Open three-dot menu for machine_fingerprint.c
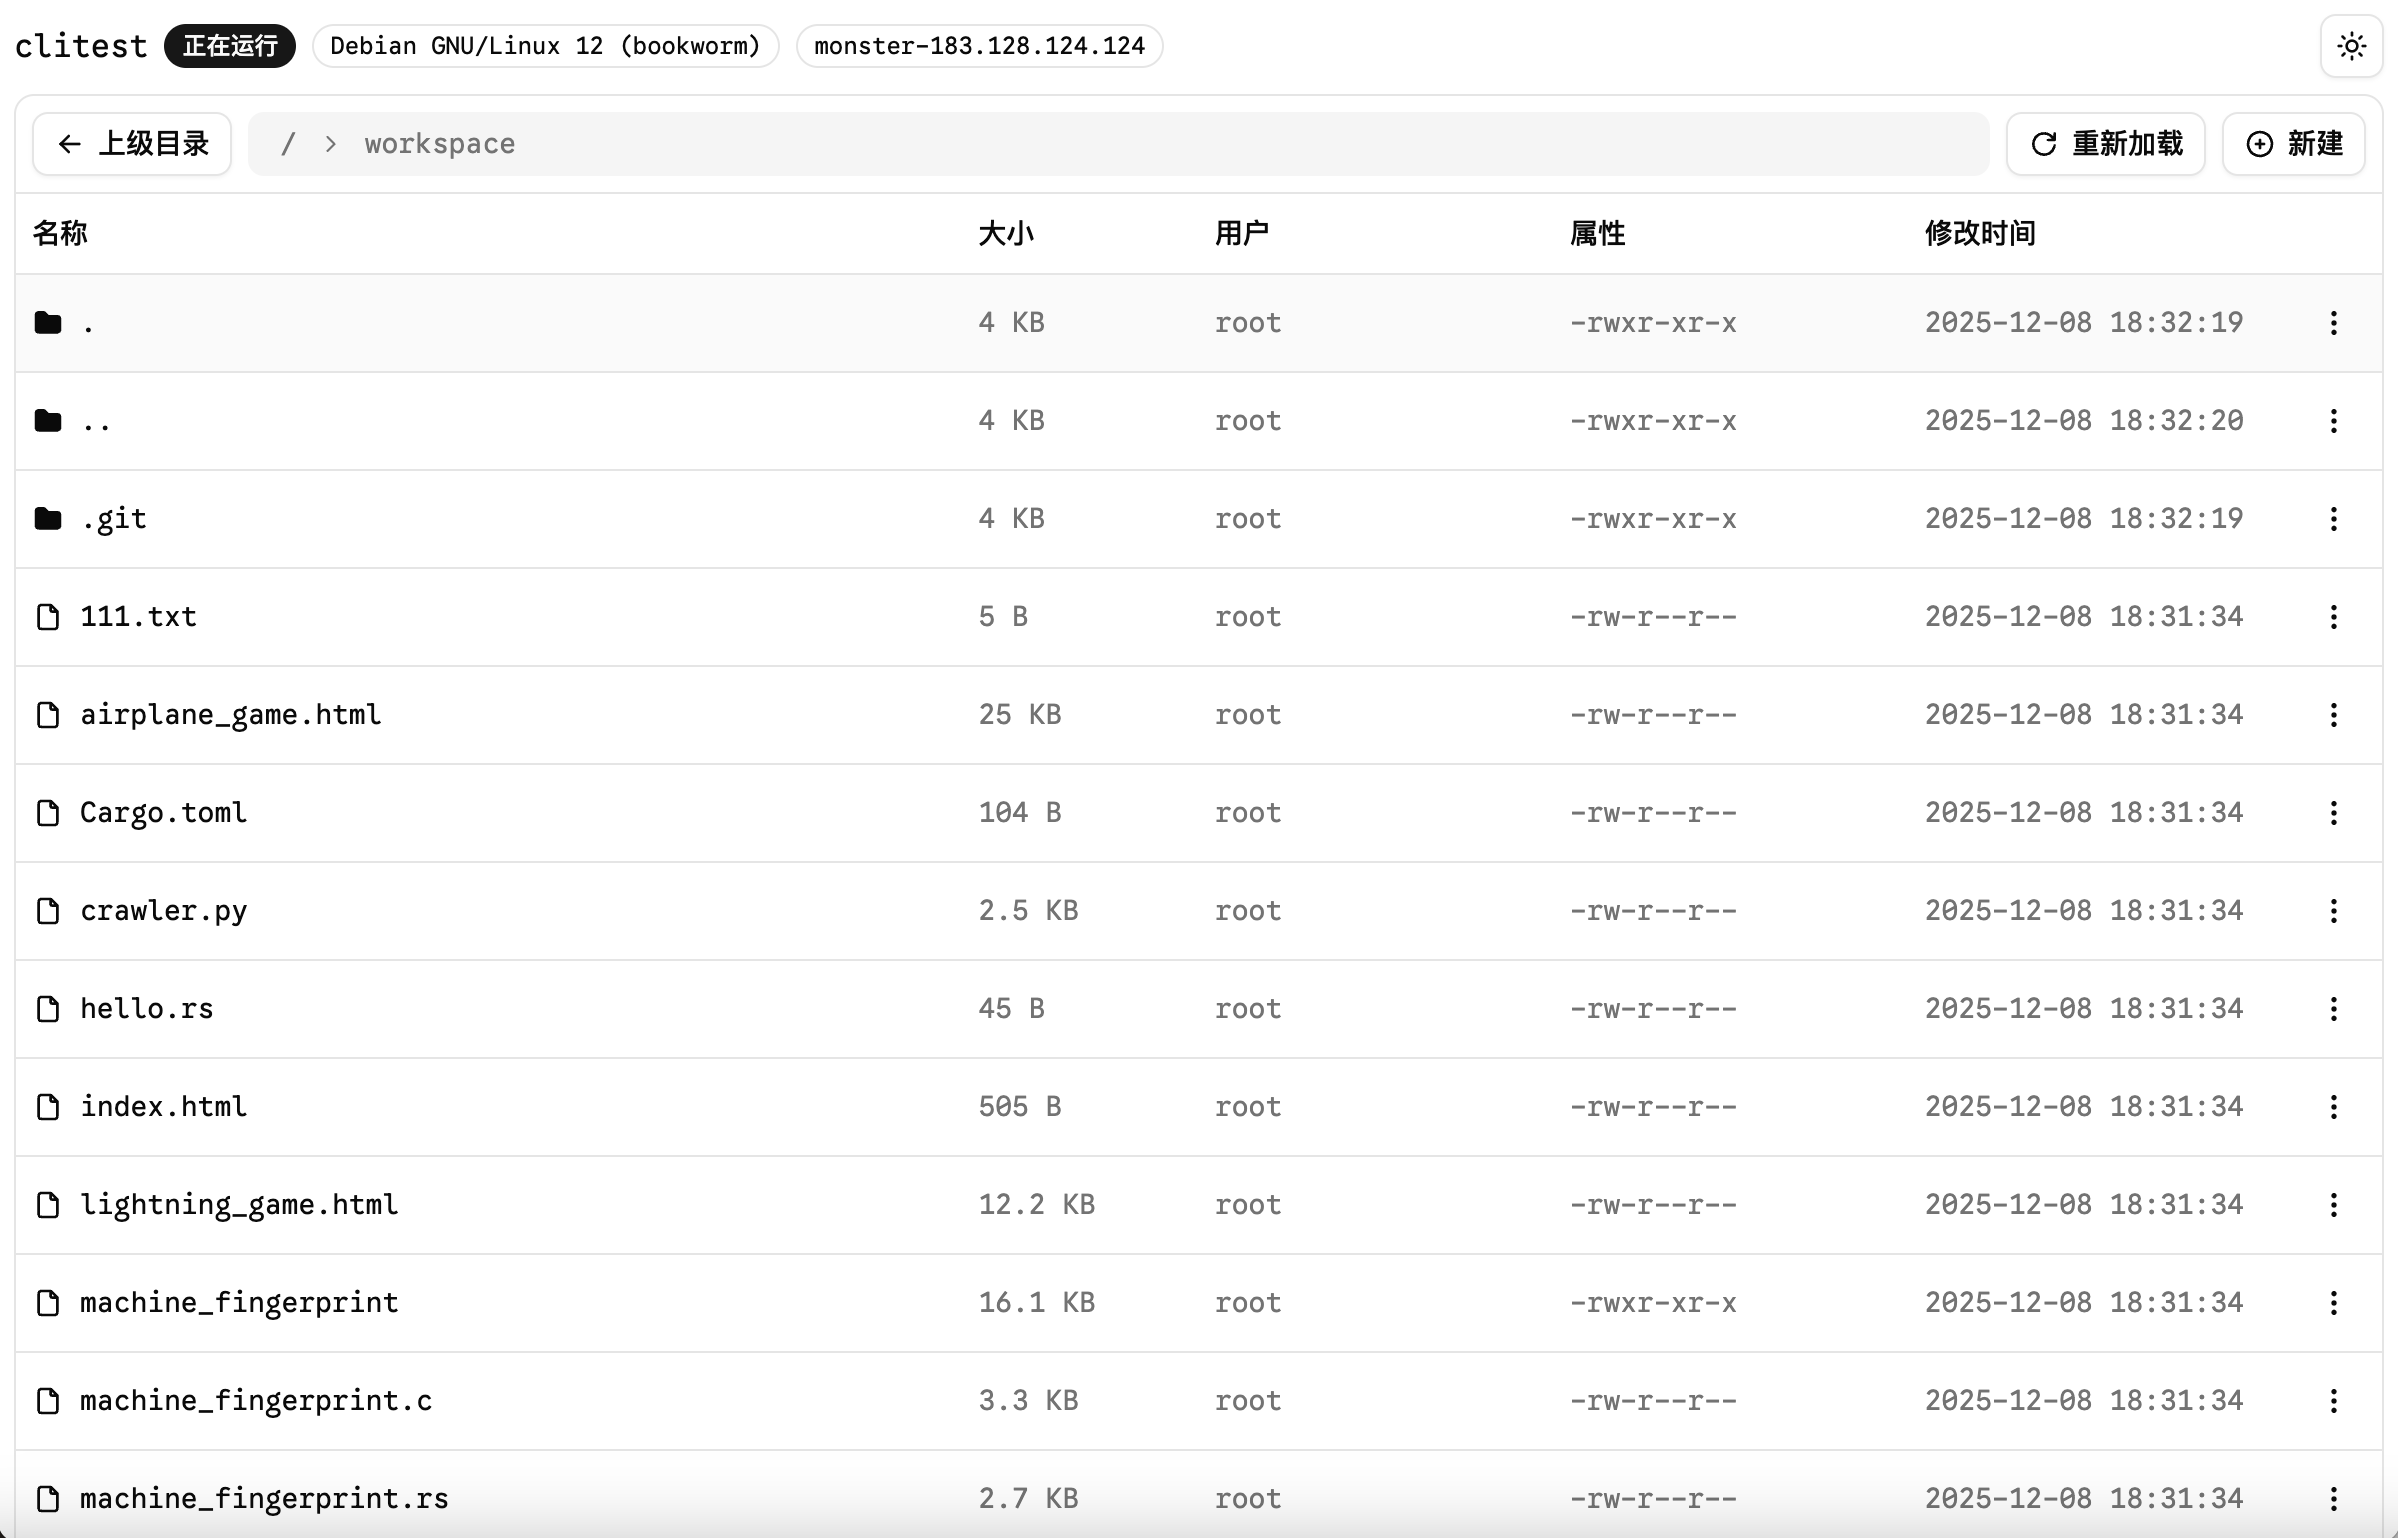Screen dimensions: 2398x1538 [2333, 1401]
